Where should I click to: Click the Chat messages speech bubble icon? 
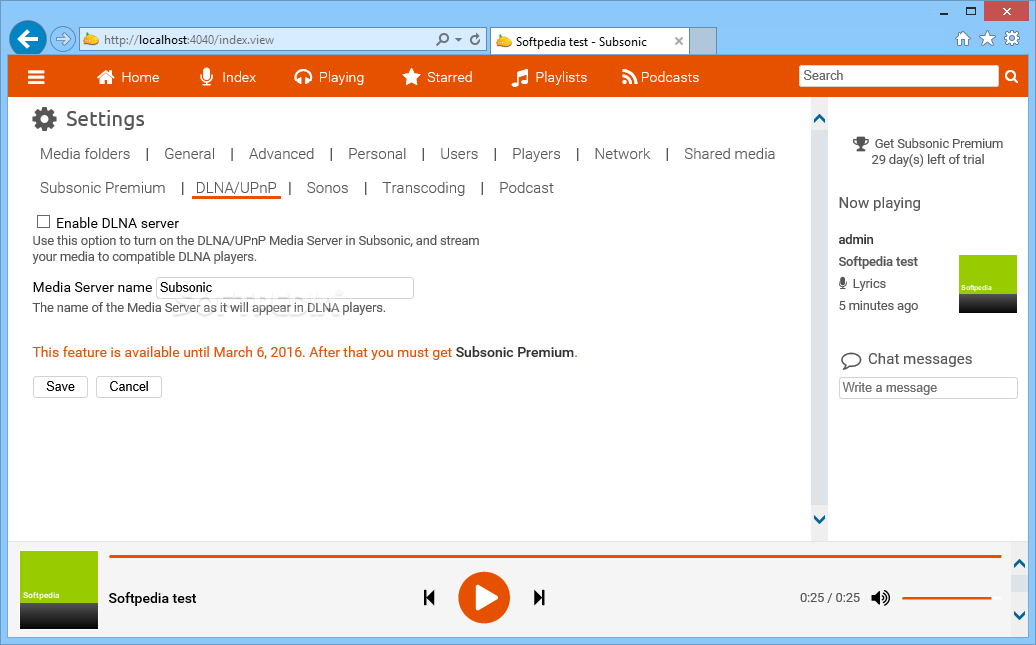click(x=850, y=360)
